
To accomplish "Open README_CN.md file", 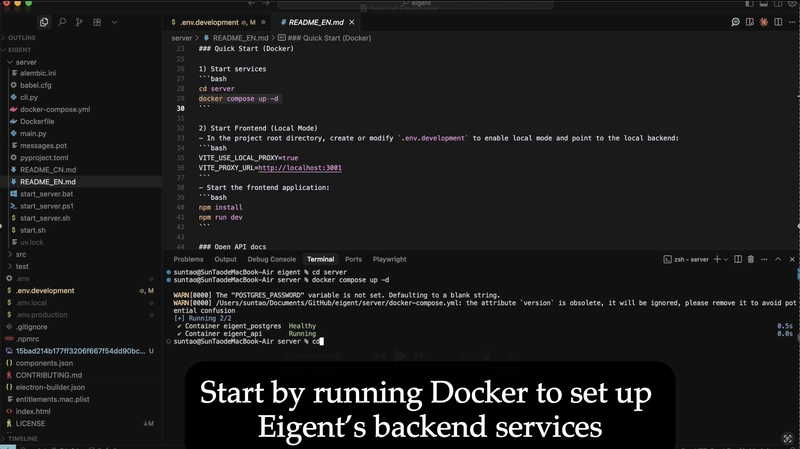I will point(48,169).
